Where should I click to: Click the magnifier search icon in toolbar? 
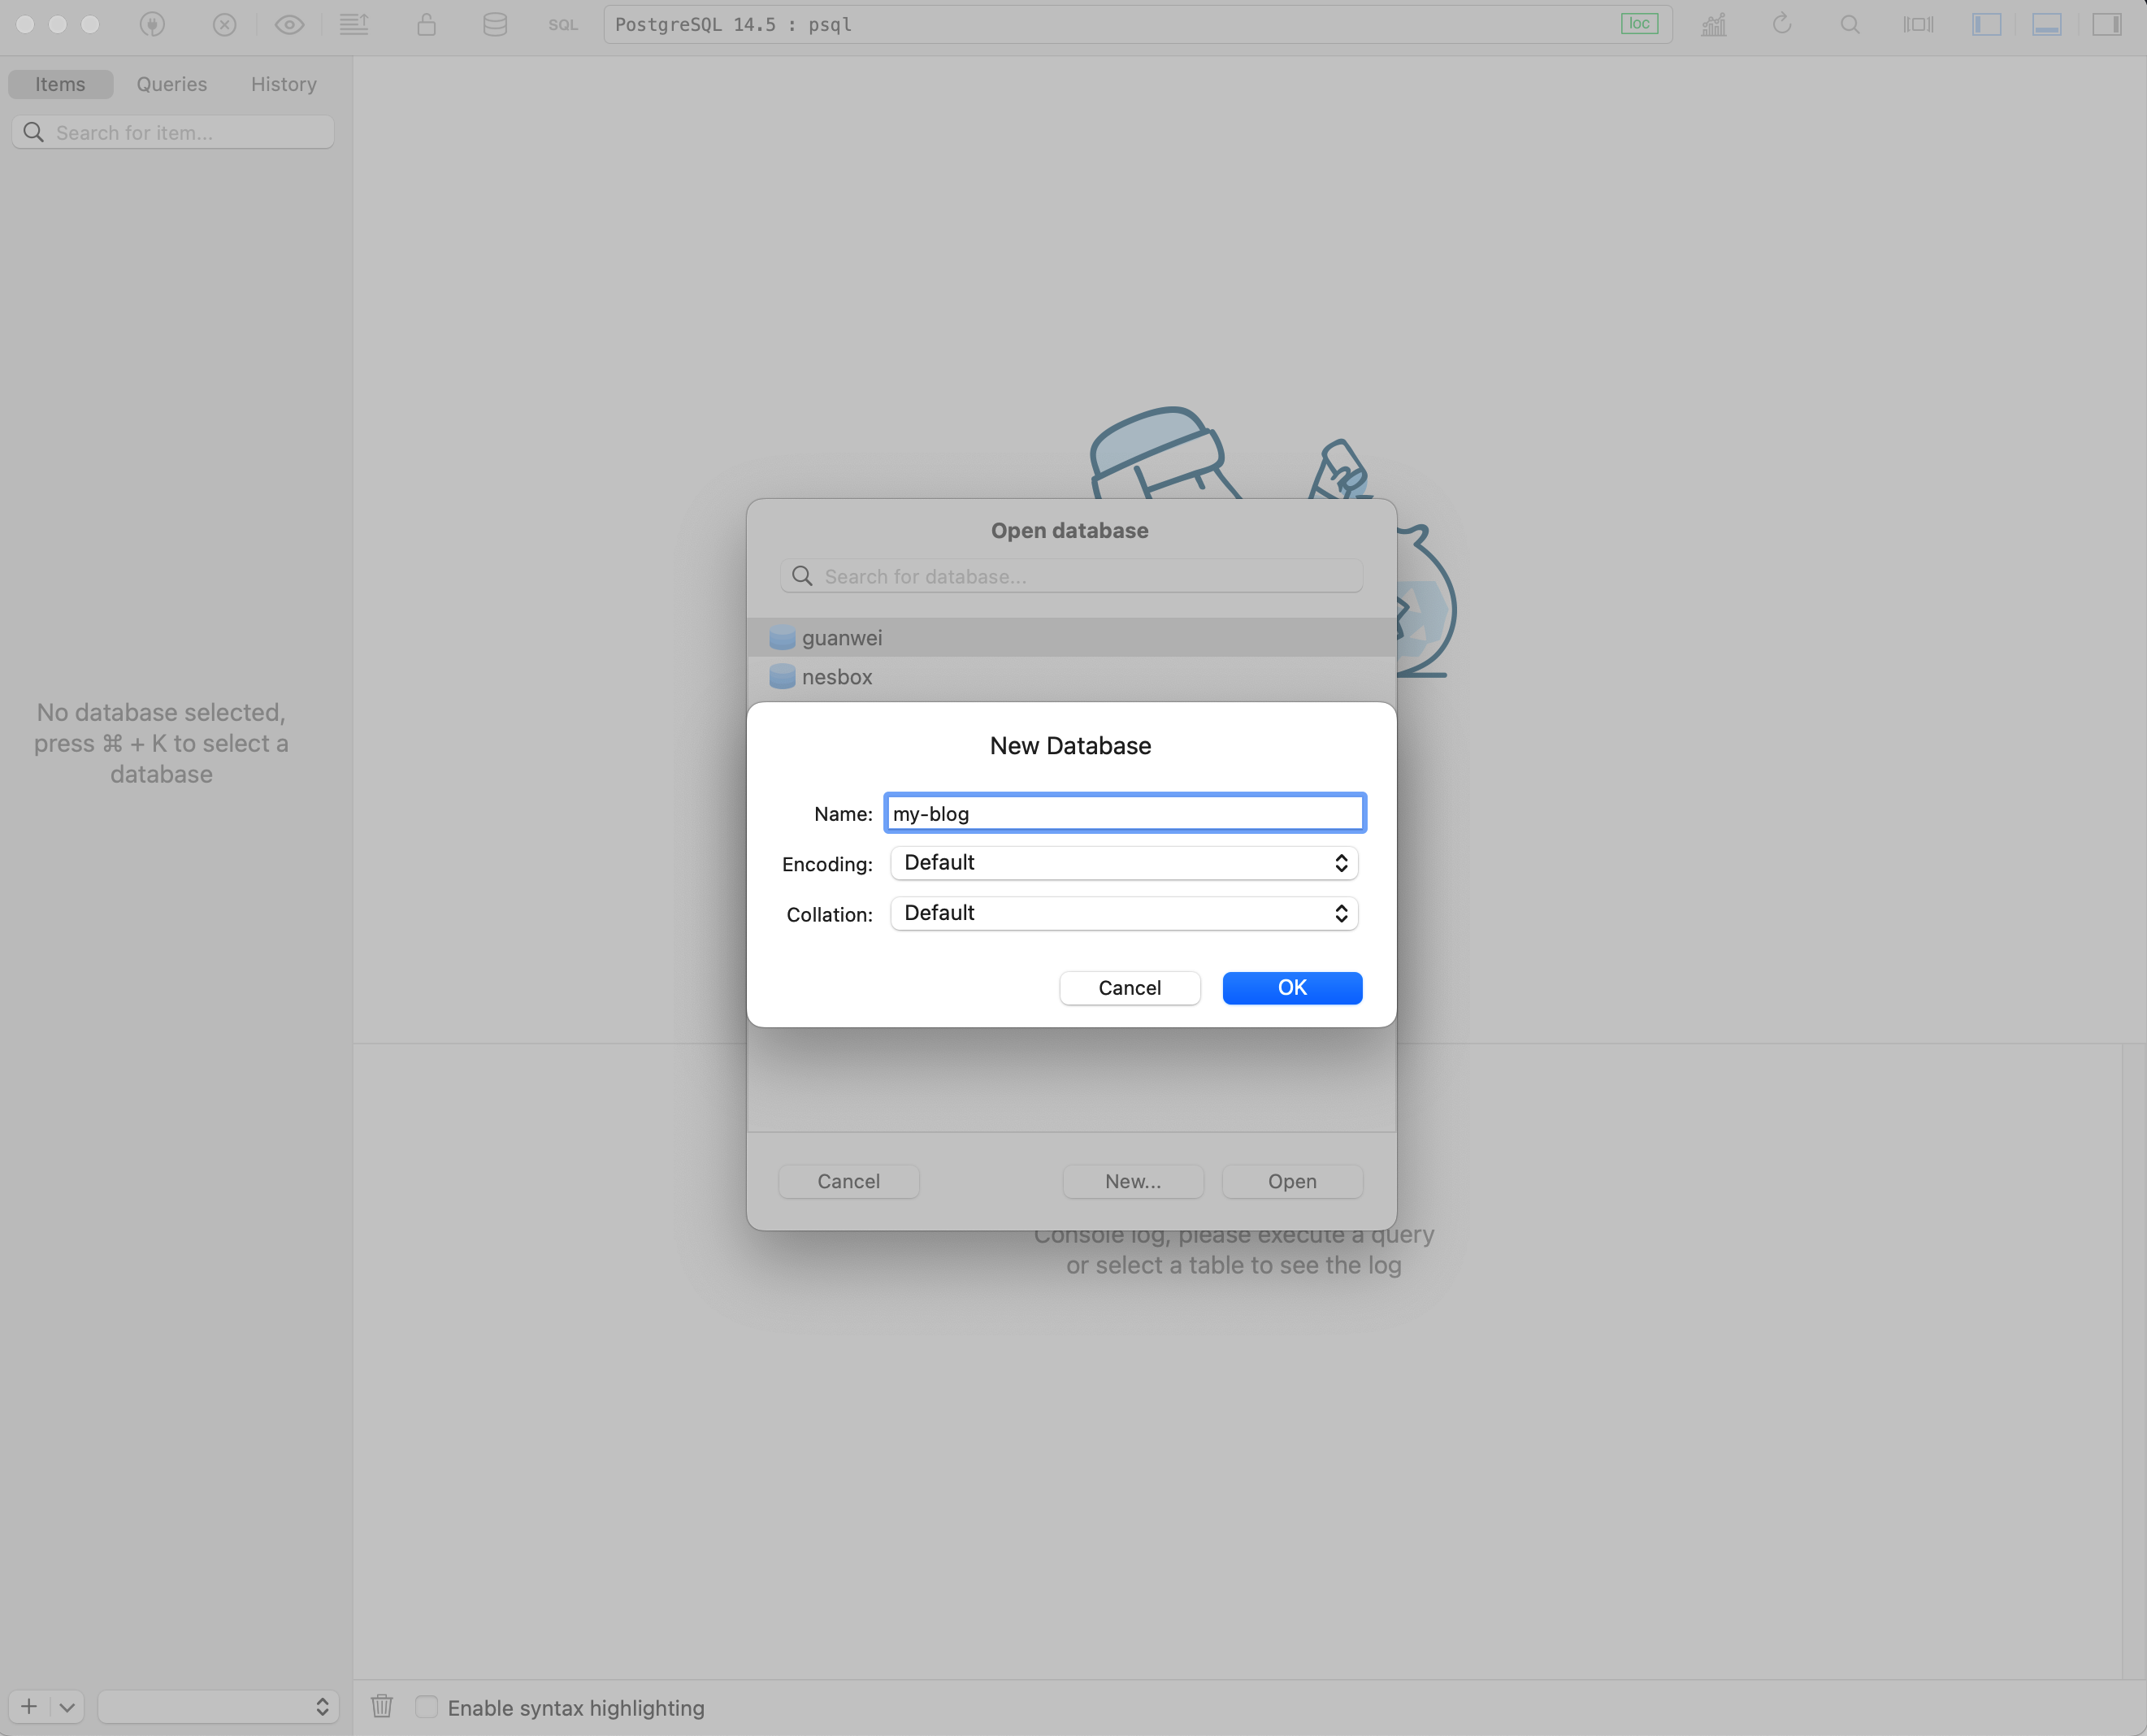[1849, 25]
